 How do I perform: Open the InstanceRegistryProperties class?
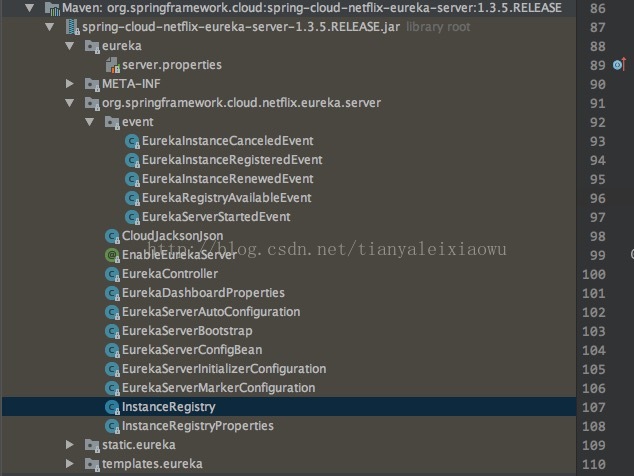click(x=198, y=426)
